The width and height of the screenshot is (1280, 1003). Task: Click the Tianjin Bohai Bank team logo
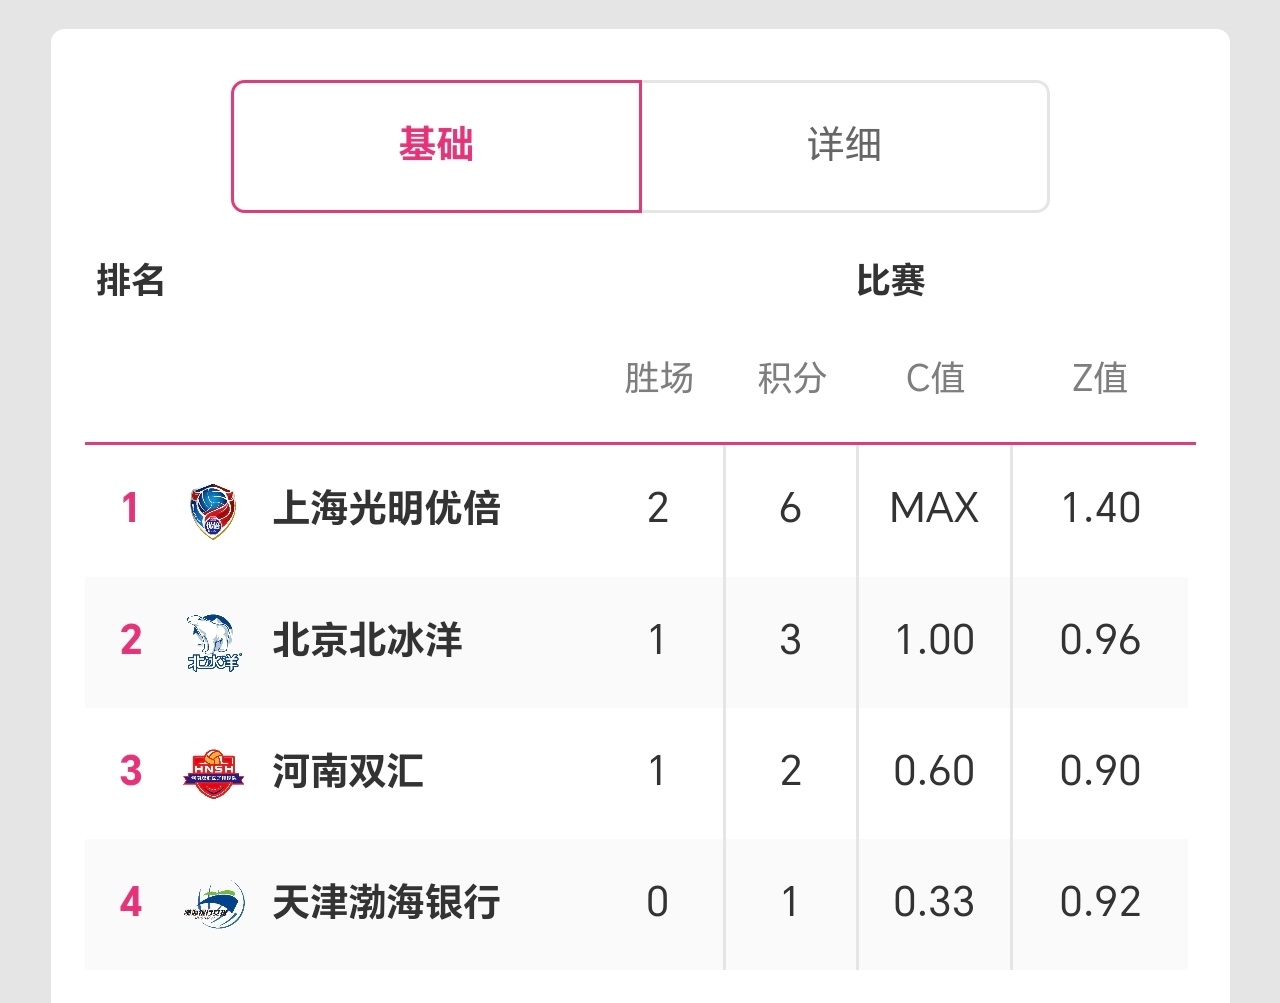point(213,904)
